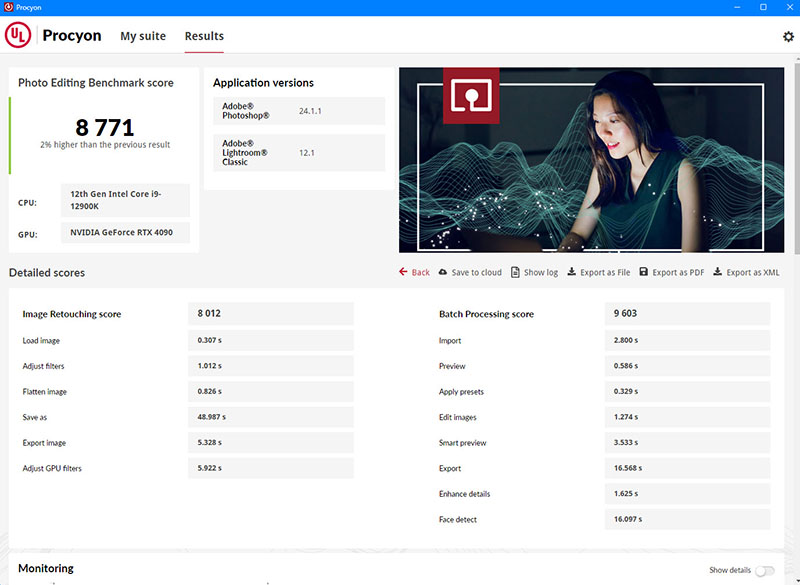This screenshot has width=800, height=585.
Task: Open settings via the gear icon
Action: [x=787, y=37]
